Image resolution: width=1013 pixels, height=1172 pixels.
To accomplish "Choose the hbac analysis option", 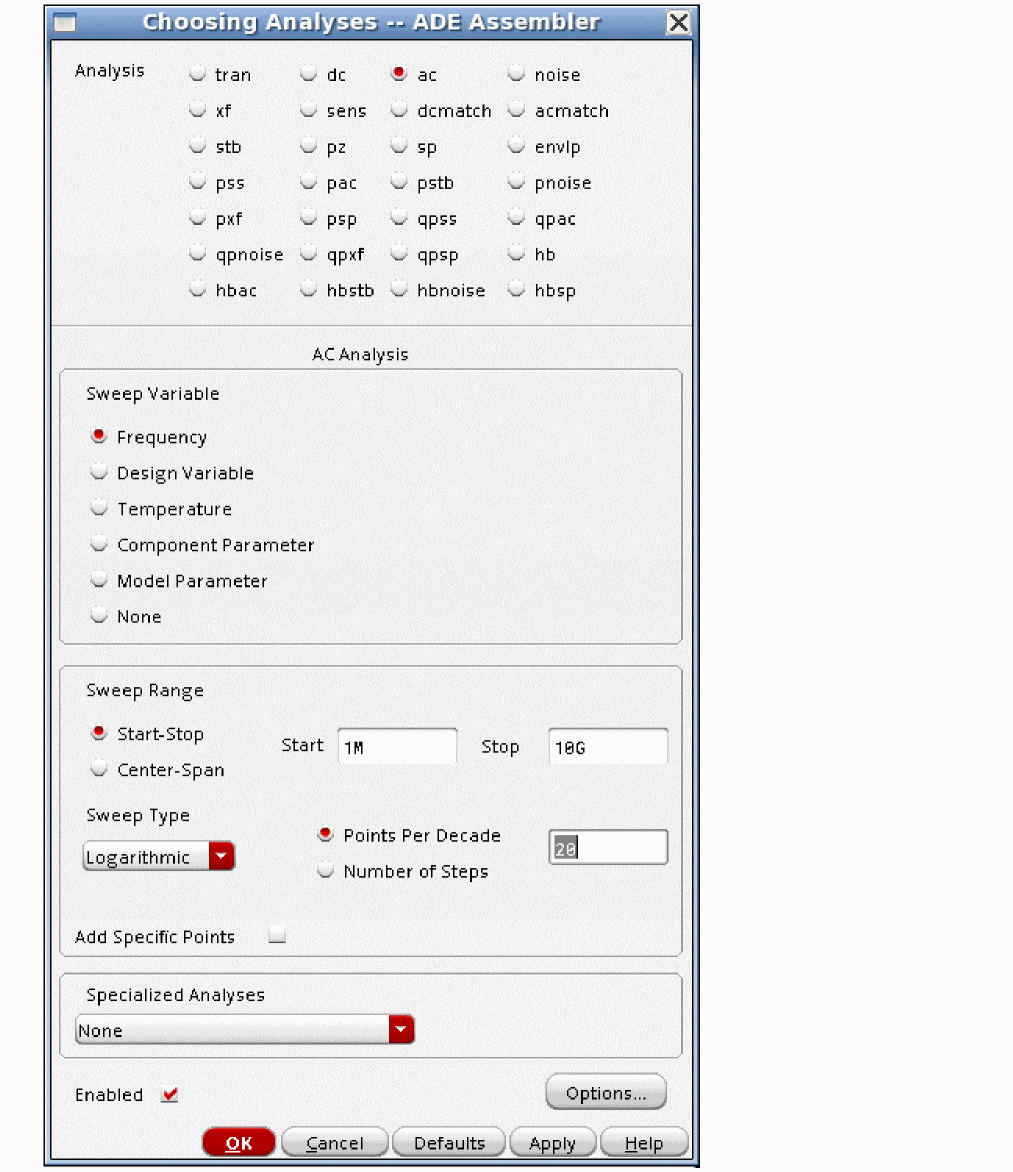I will click(197, 289).
